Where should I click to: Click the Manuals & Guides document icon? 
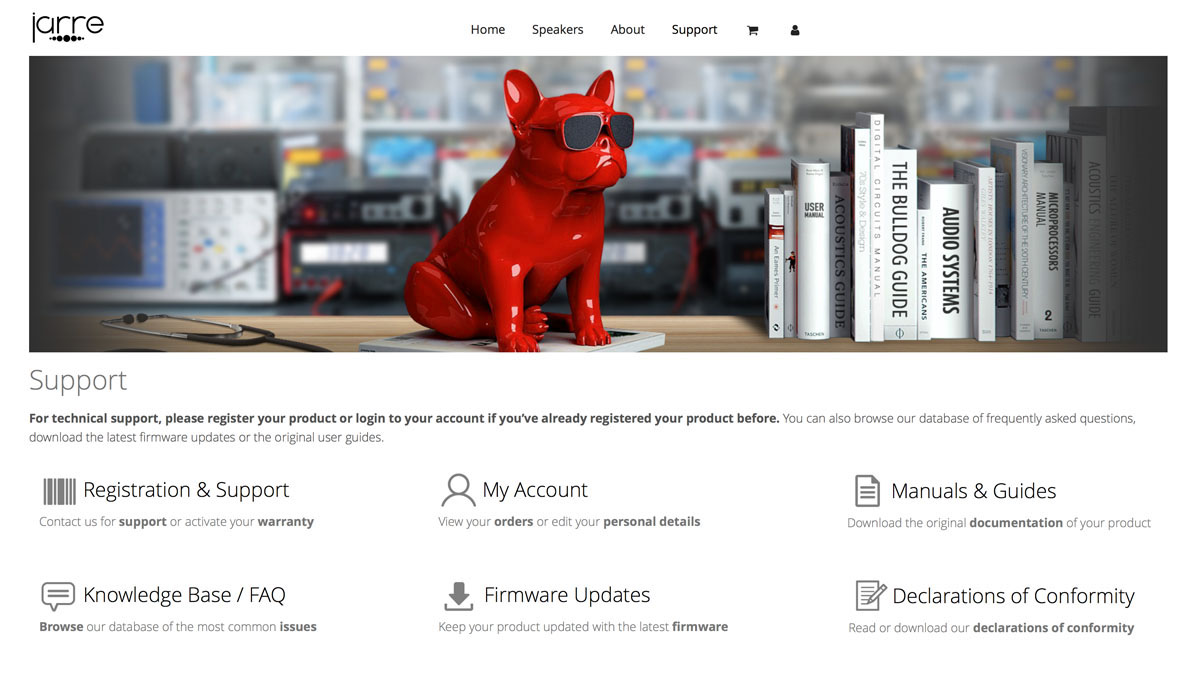click(867, 491)
